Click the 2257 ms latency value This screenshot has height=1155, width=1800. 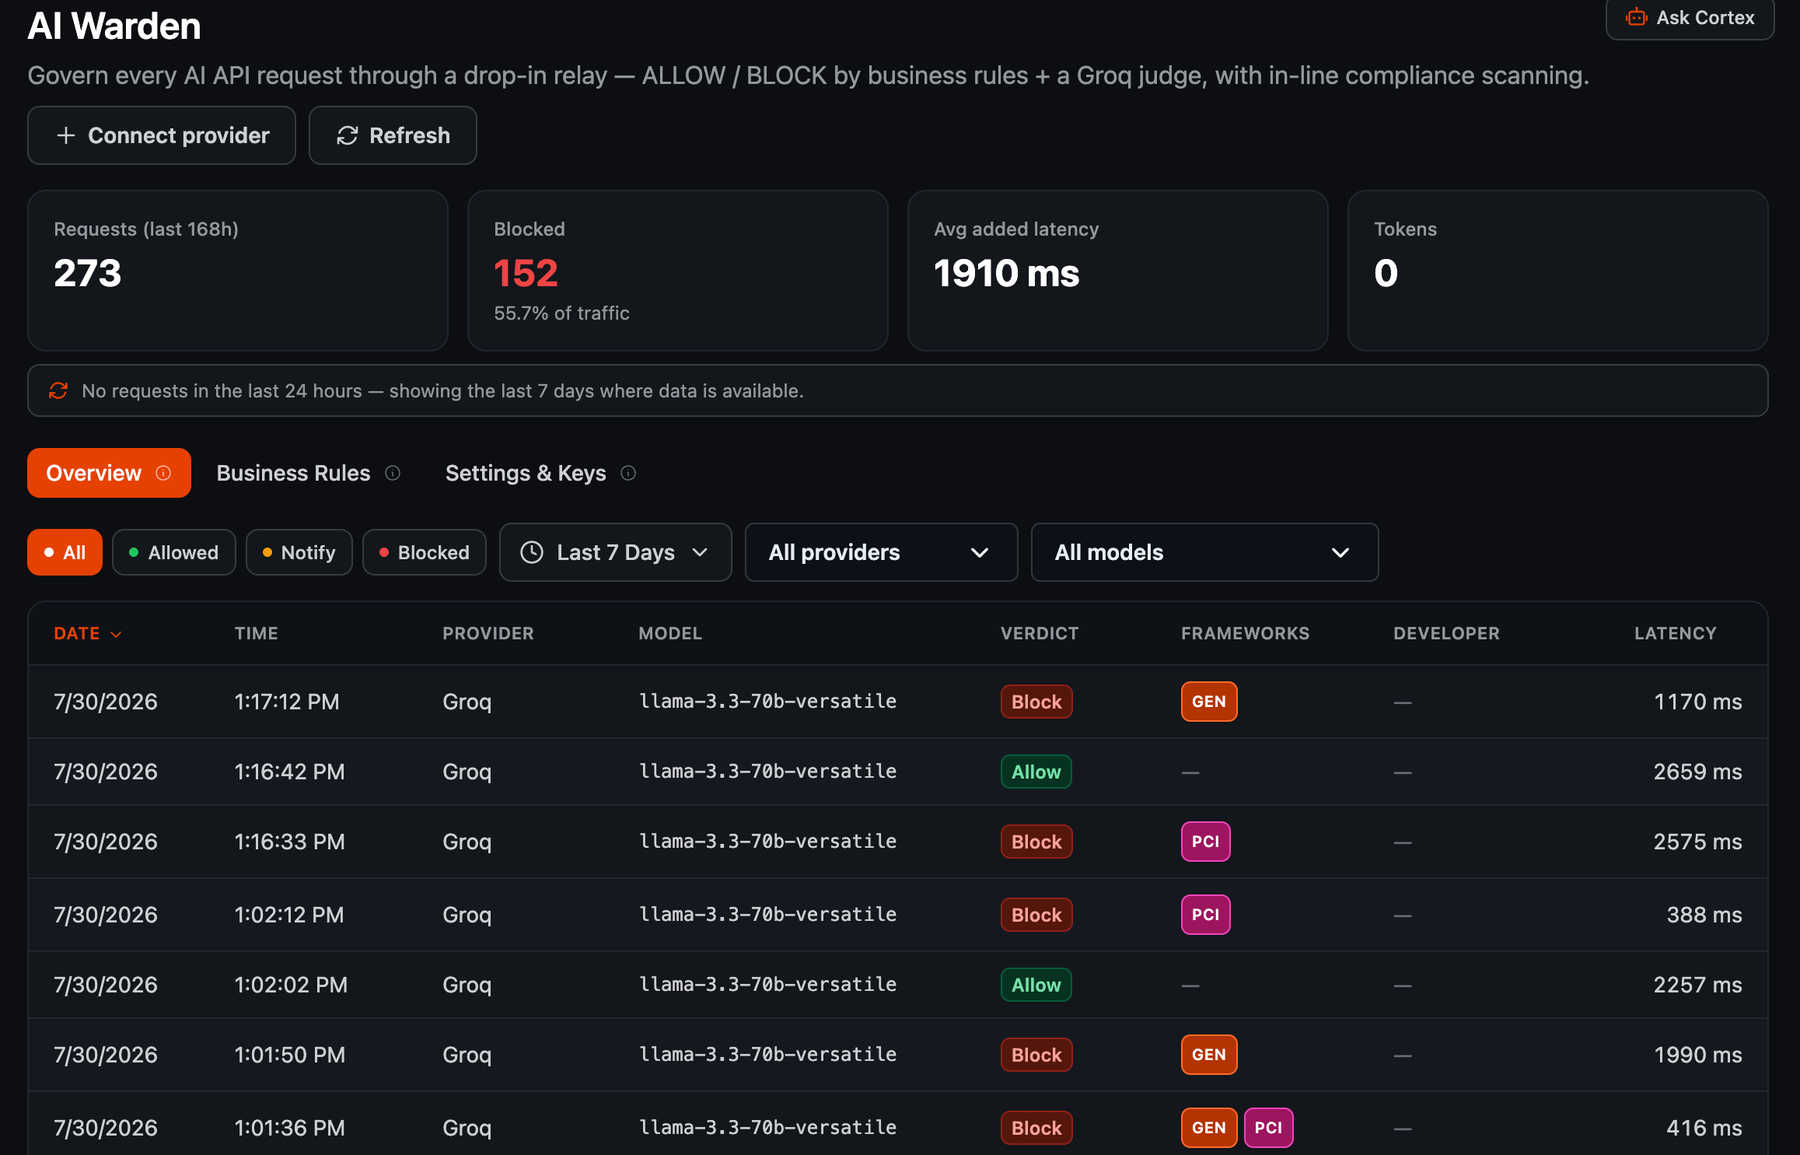pos(1697,984)
